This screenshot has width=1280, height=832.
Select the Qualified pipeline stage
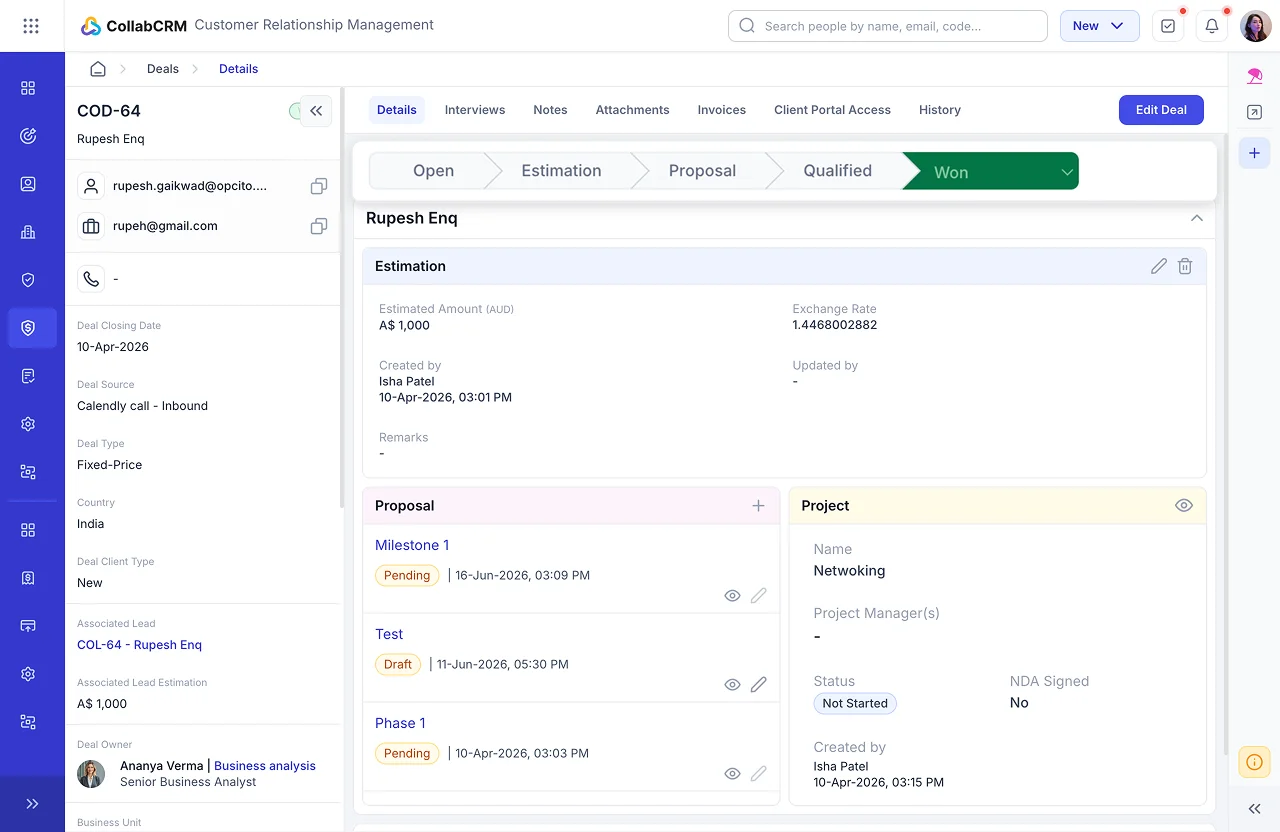(x=837, y=171)
